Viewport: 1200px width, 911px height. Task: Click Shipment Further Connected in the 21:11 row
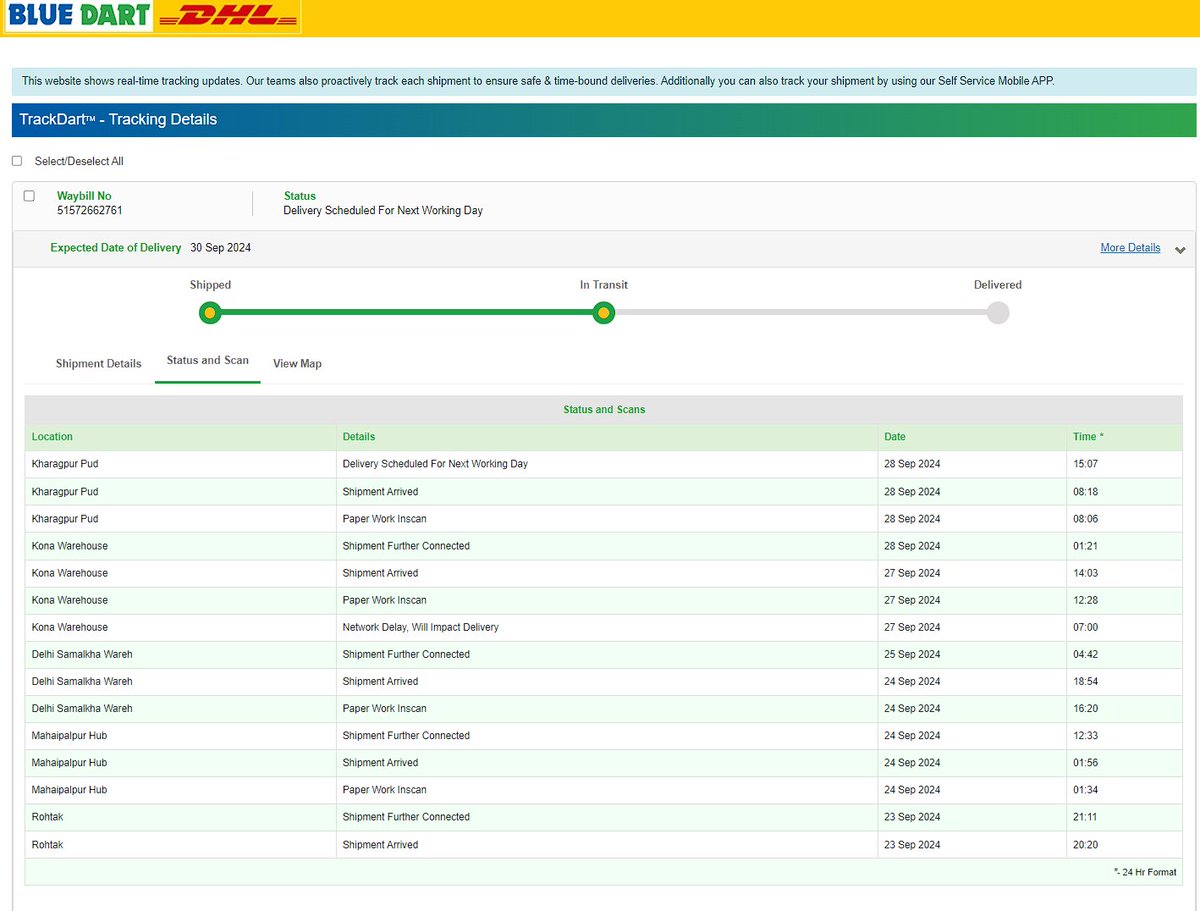click(x=406, y=817)
